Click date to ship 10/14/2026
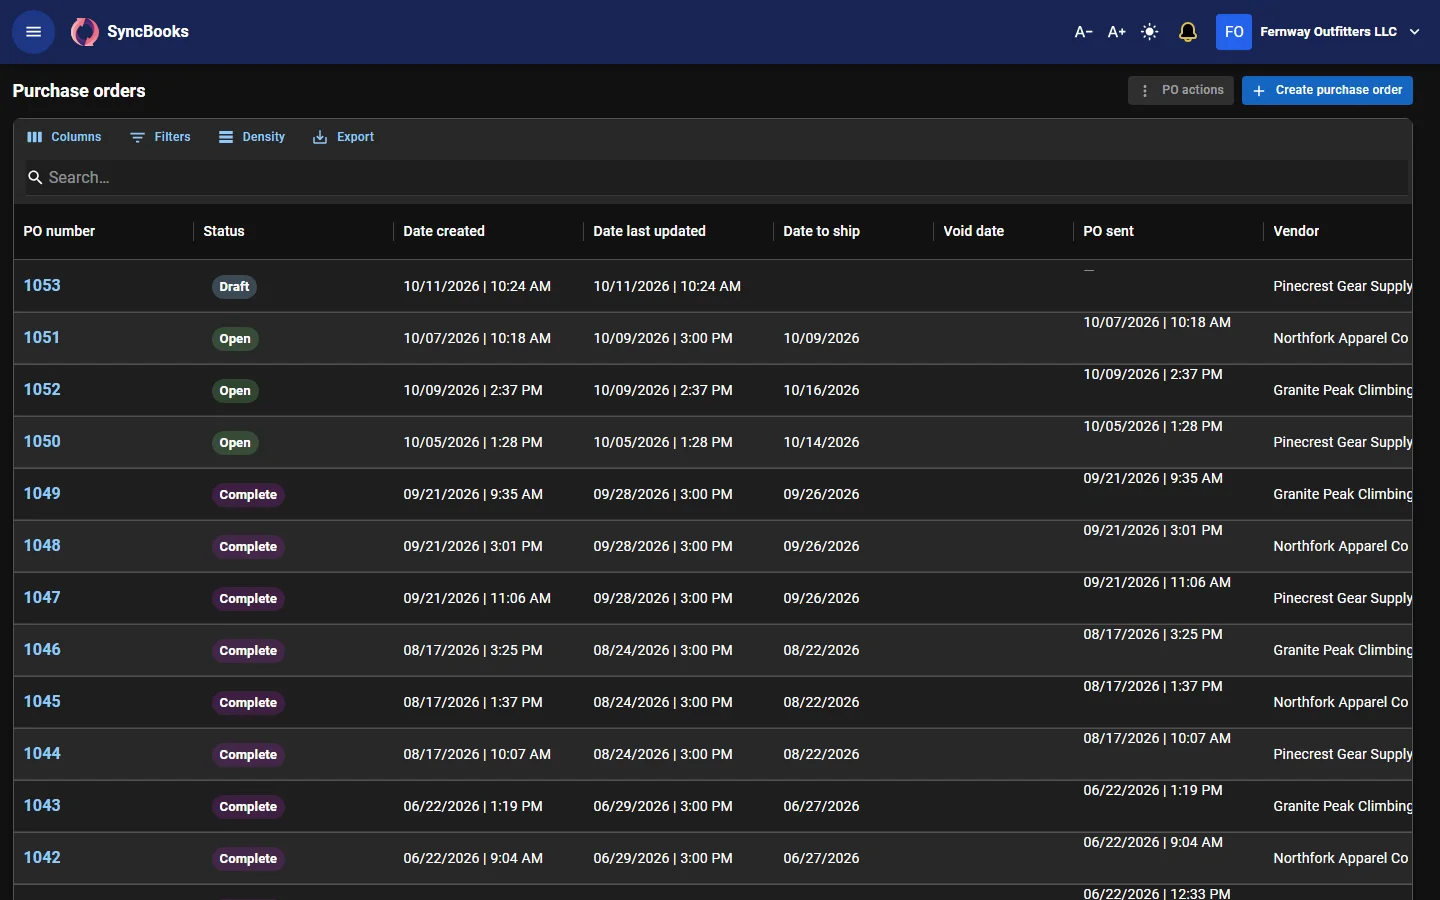Viewport: 1440px width, 900px height. tap(821, 442)
